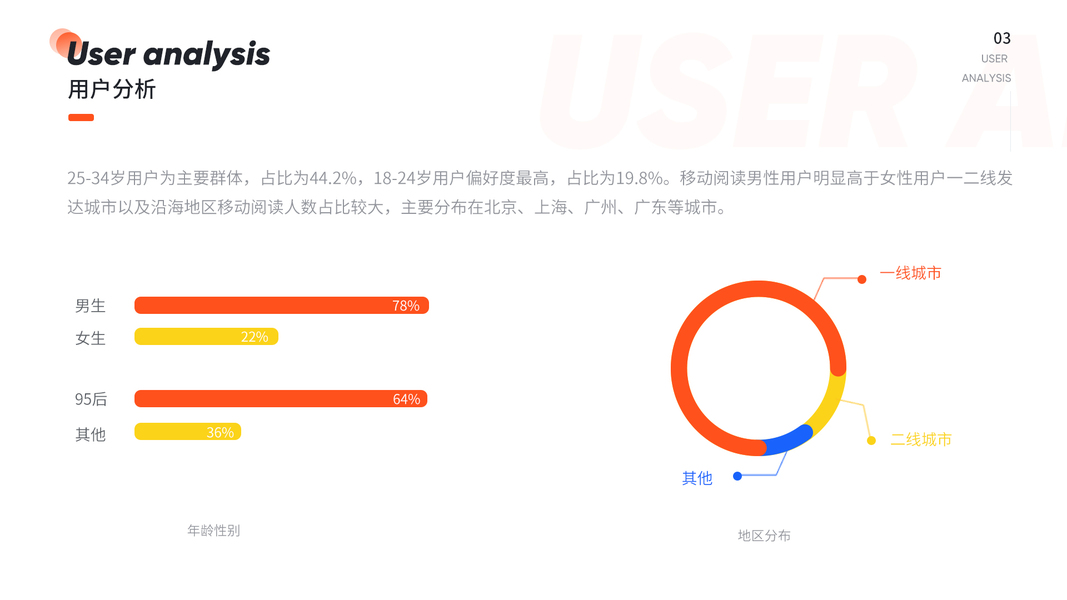The image size is (1067, 600).
Task: Click the 一线城市 legend label
Action: [x=910, y=273]
